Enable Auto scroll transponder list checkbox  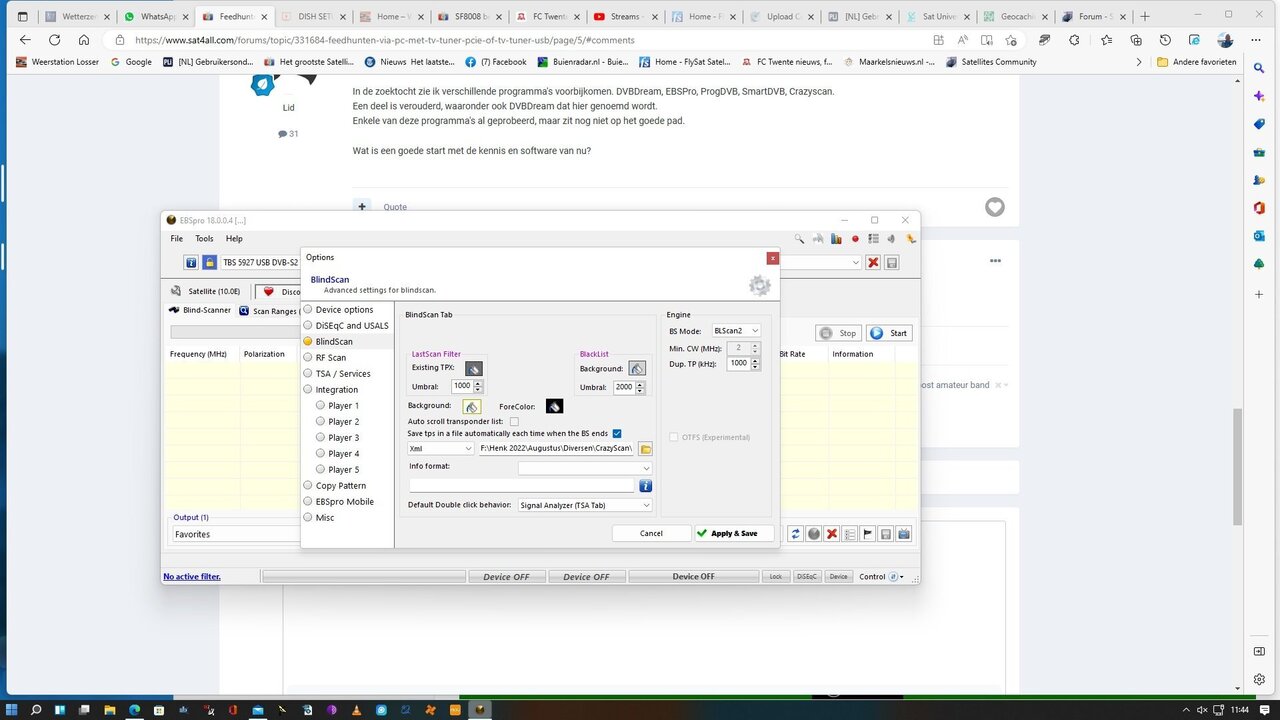pyautogui.click(x=514, y=422)
